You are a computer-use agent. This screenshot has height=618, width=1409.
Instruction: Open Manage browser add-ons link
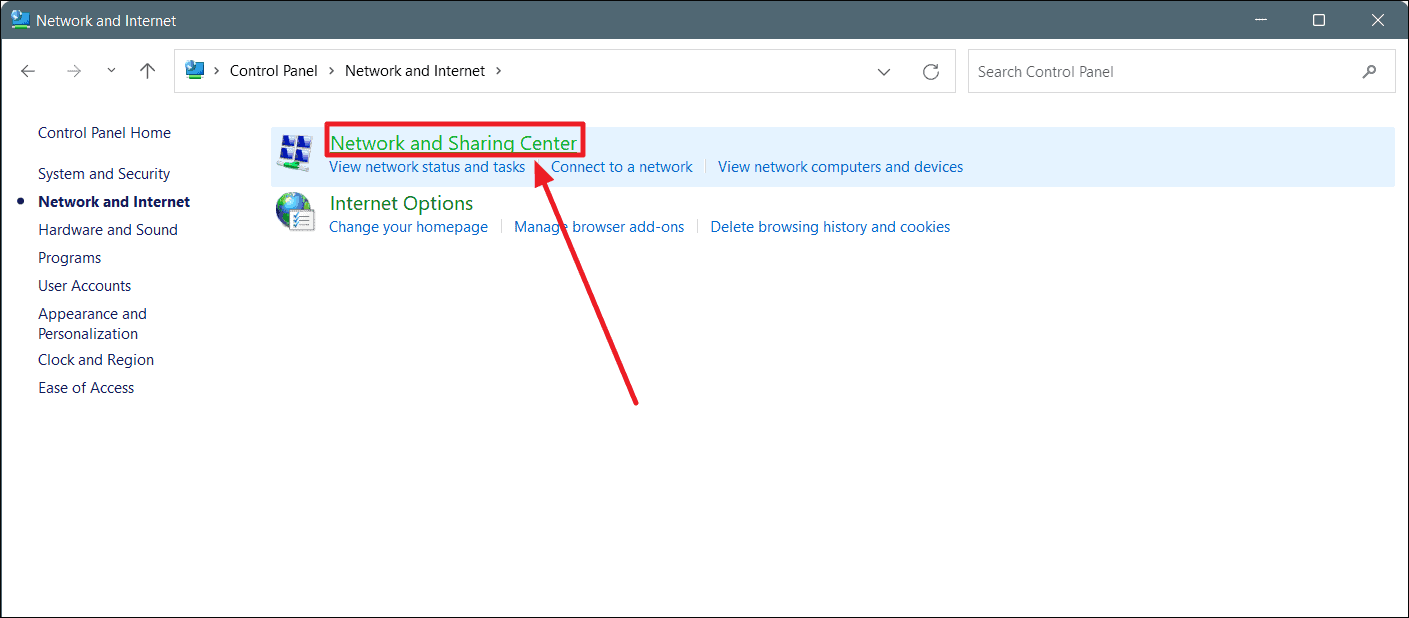[x=599, y=227]
